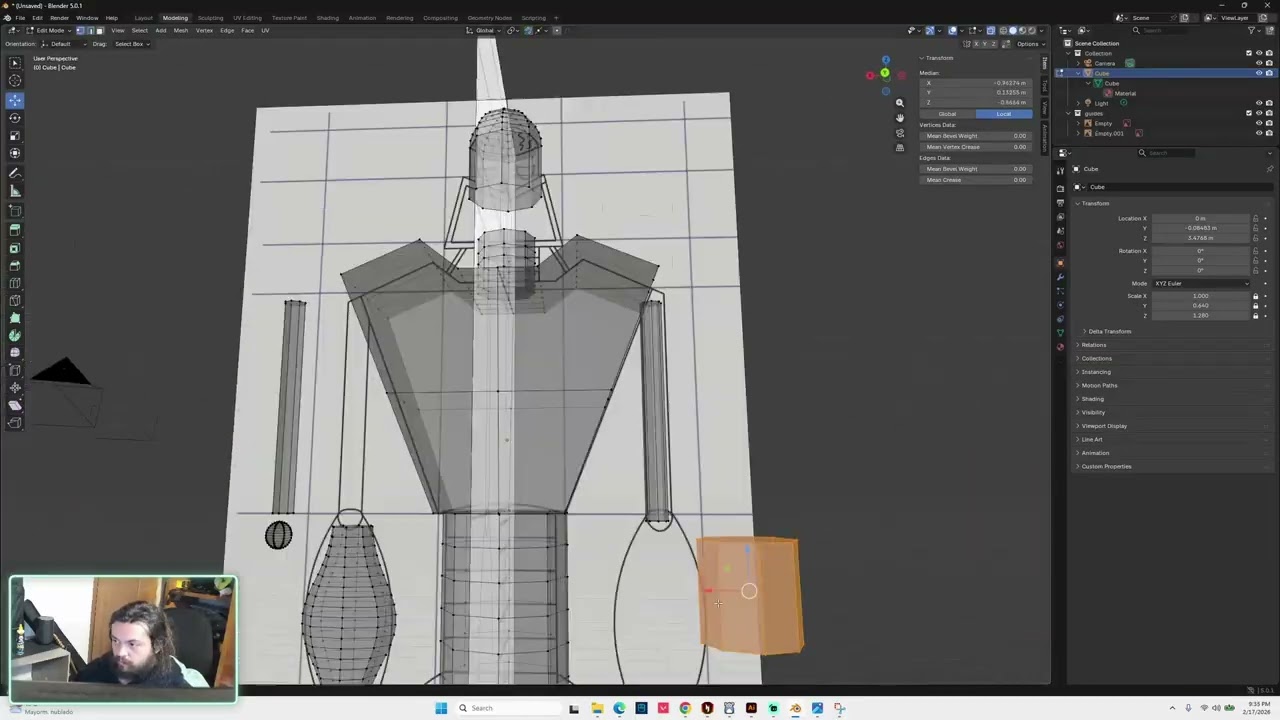
Task: Select the Extrude Region tool
Action: [15, 230]
